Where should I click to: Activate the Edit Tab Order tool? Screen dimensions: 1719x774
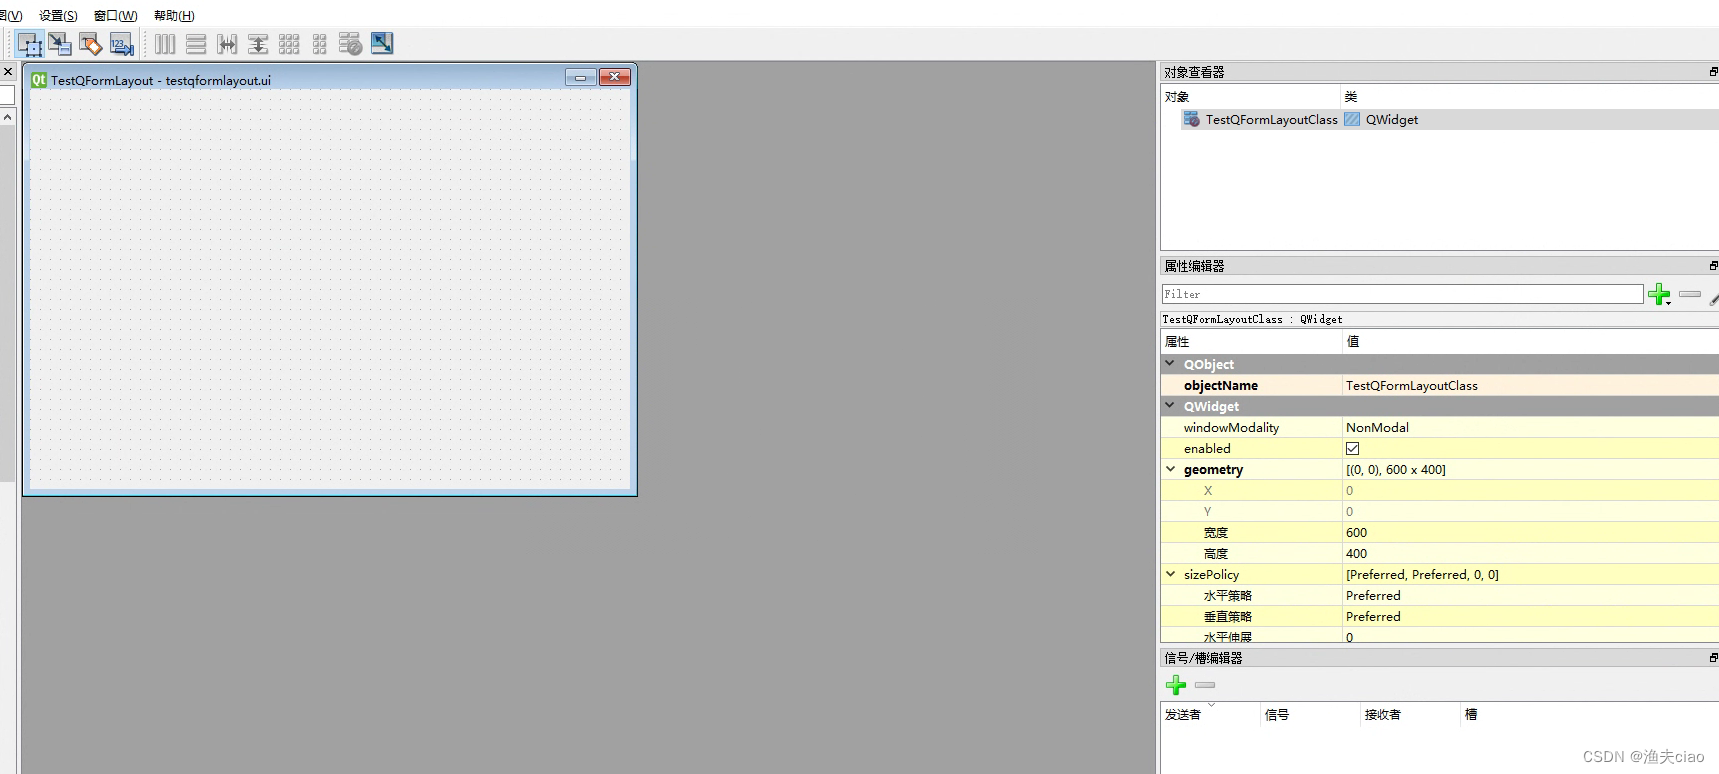pos(122,44)
